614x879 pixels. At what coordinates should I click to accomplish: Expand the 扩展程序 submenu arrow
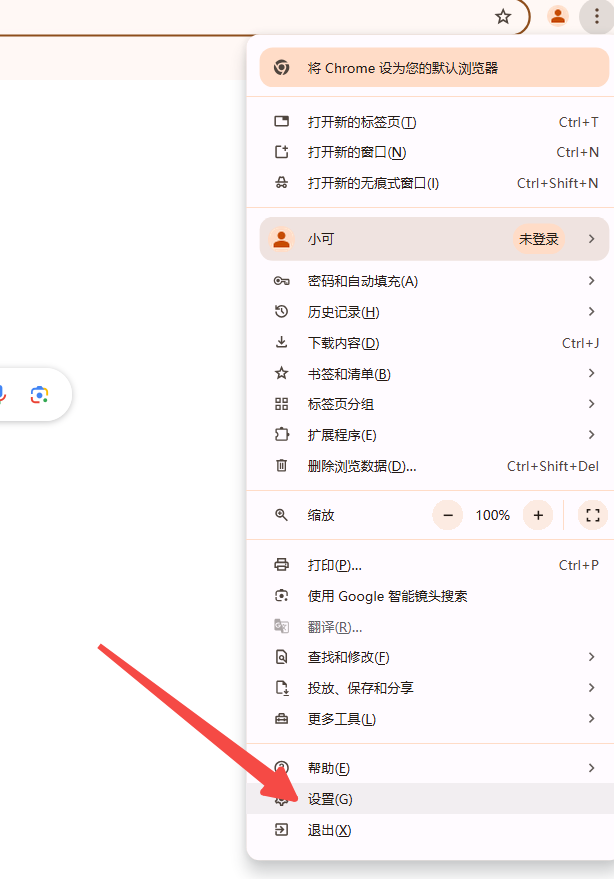592,434
